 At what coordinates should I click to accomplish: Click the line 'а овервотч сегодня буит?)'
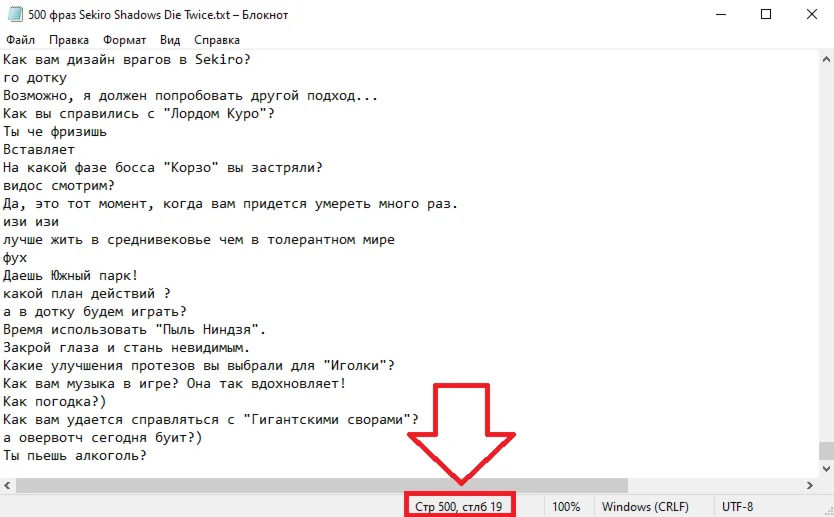[103, 438]
